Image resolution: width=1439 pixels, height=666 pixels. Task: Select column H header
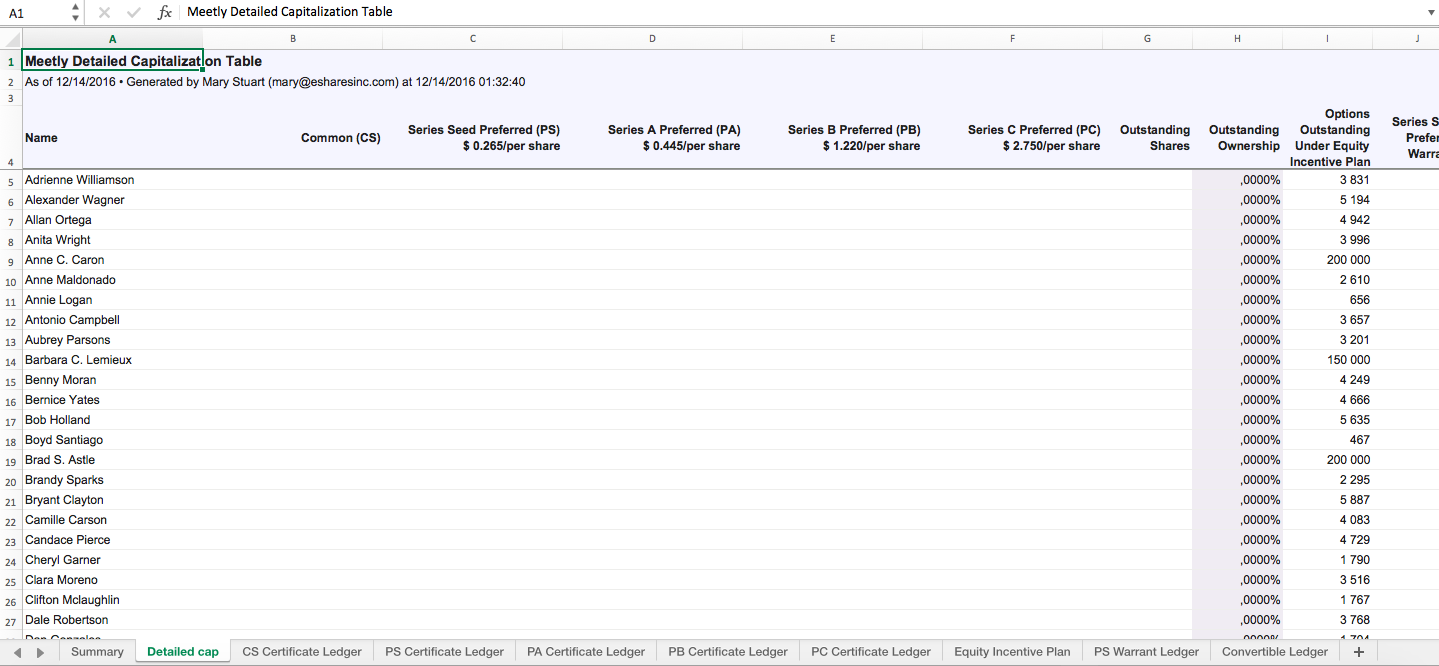(x=1238, y=39)
